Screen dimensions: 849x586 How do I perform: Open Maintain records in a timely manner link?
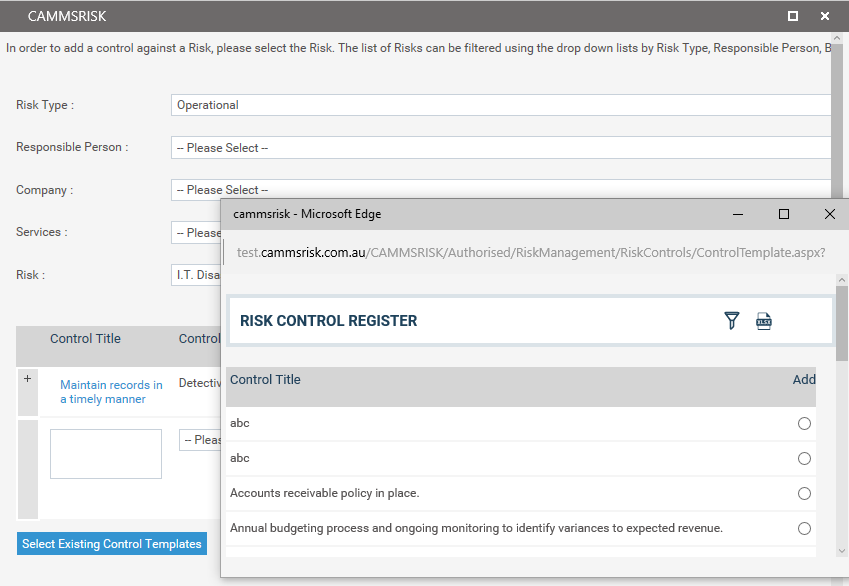pyautogui.click(x=111, y=392)
